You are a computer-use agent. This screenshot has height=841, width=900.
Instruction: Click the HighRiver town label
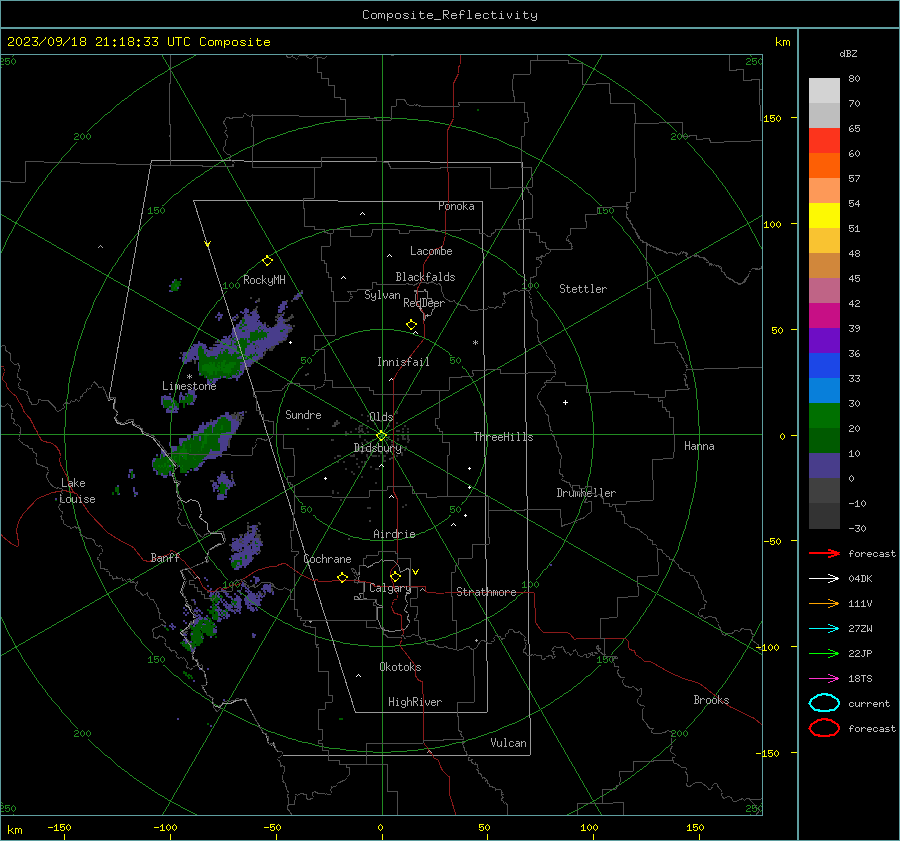pos(414,702)
